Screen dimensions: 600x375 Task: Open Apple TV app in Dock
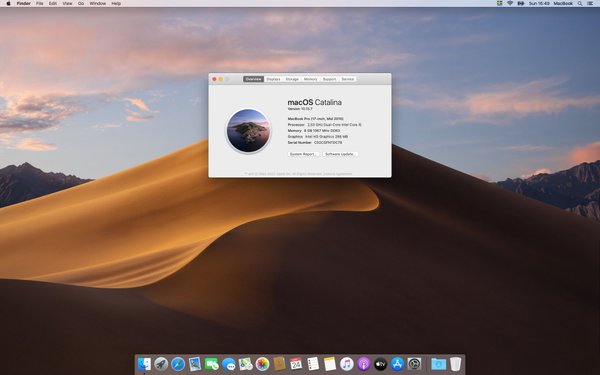pyautogui.click(x=380, y=364)
